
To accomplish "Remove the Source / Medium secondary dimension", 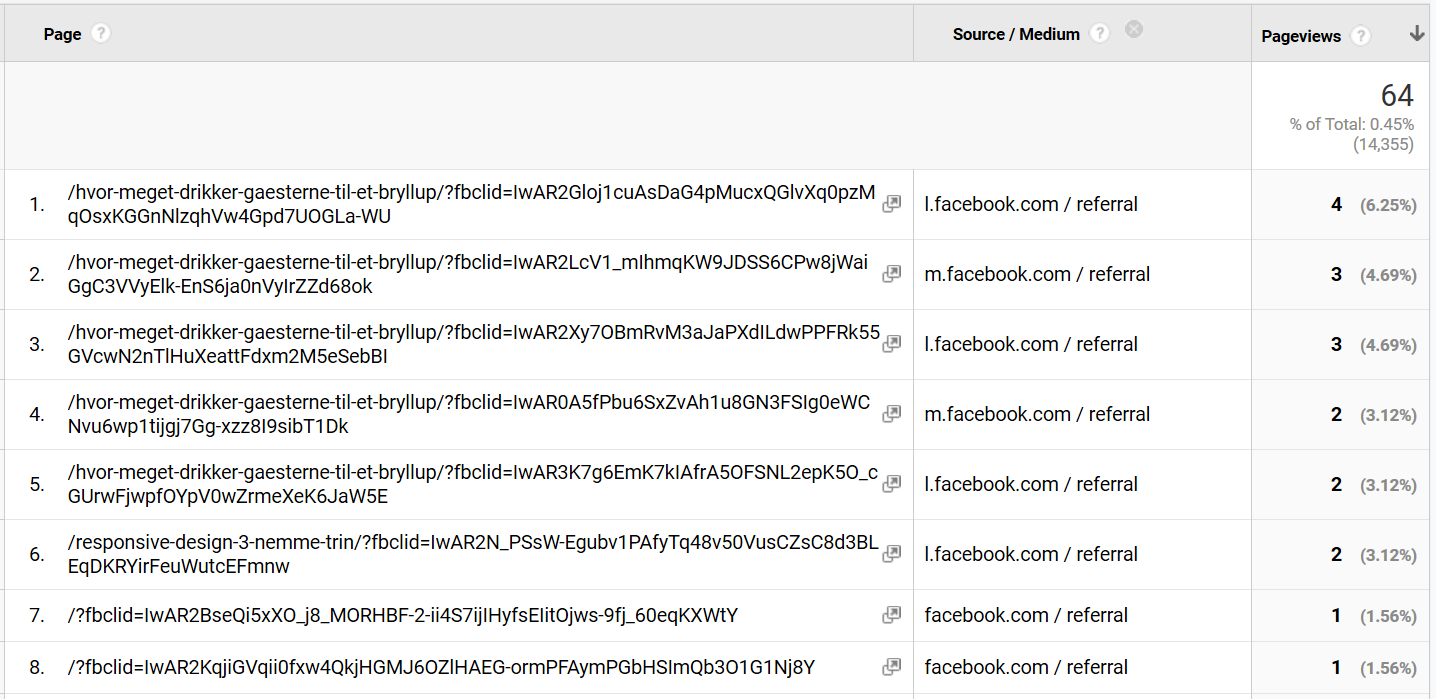I will pyautogui.click(x=1133, y=30).
